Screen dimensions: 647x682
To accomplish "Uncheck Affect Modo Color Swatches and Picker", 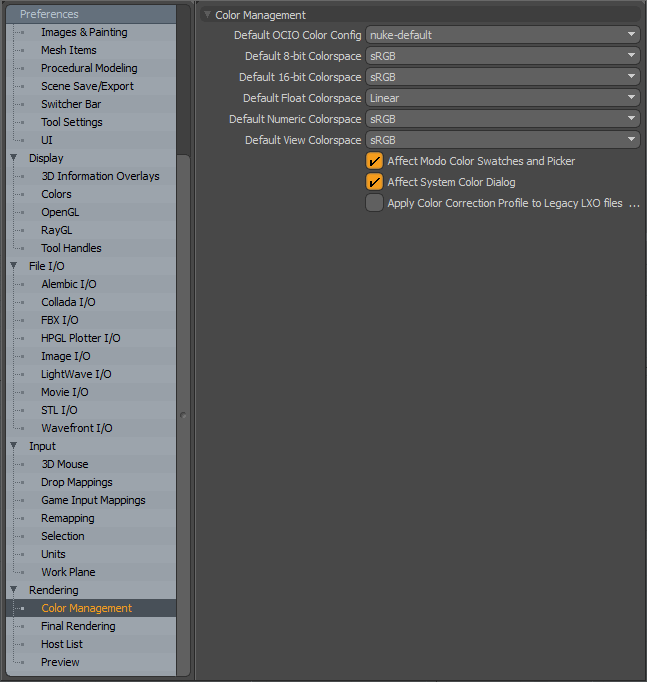I will tap(374, 161).
